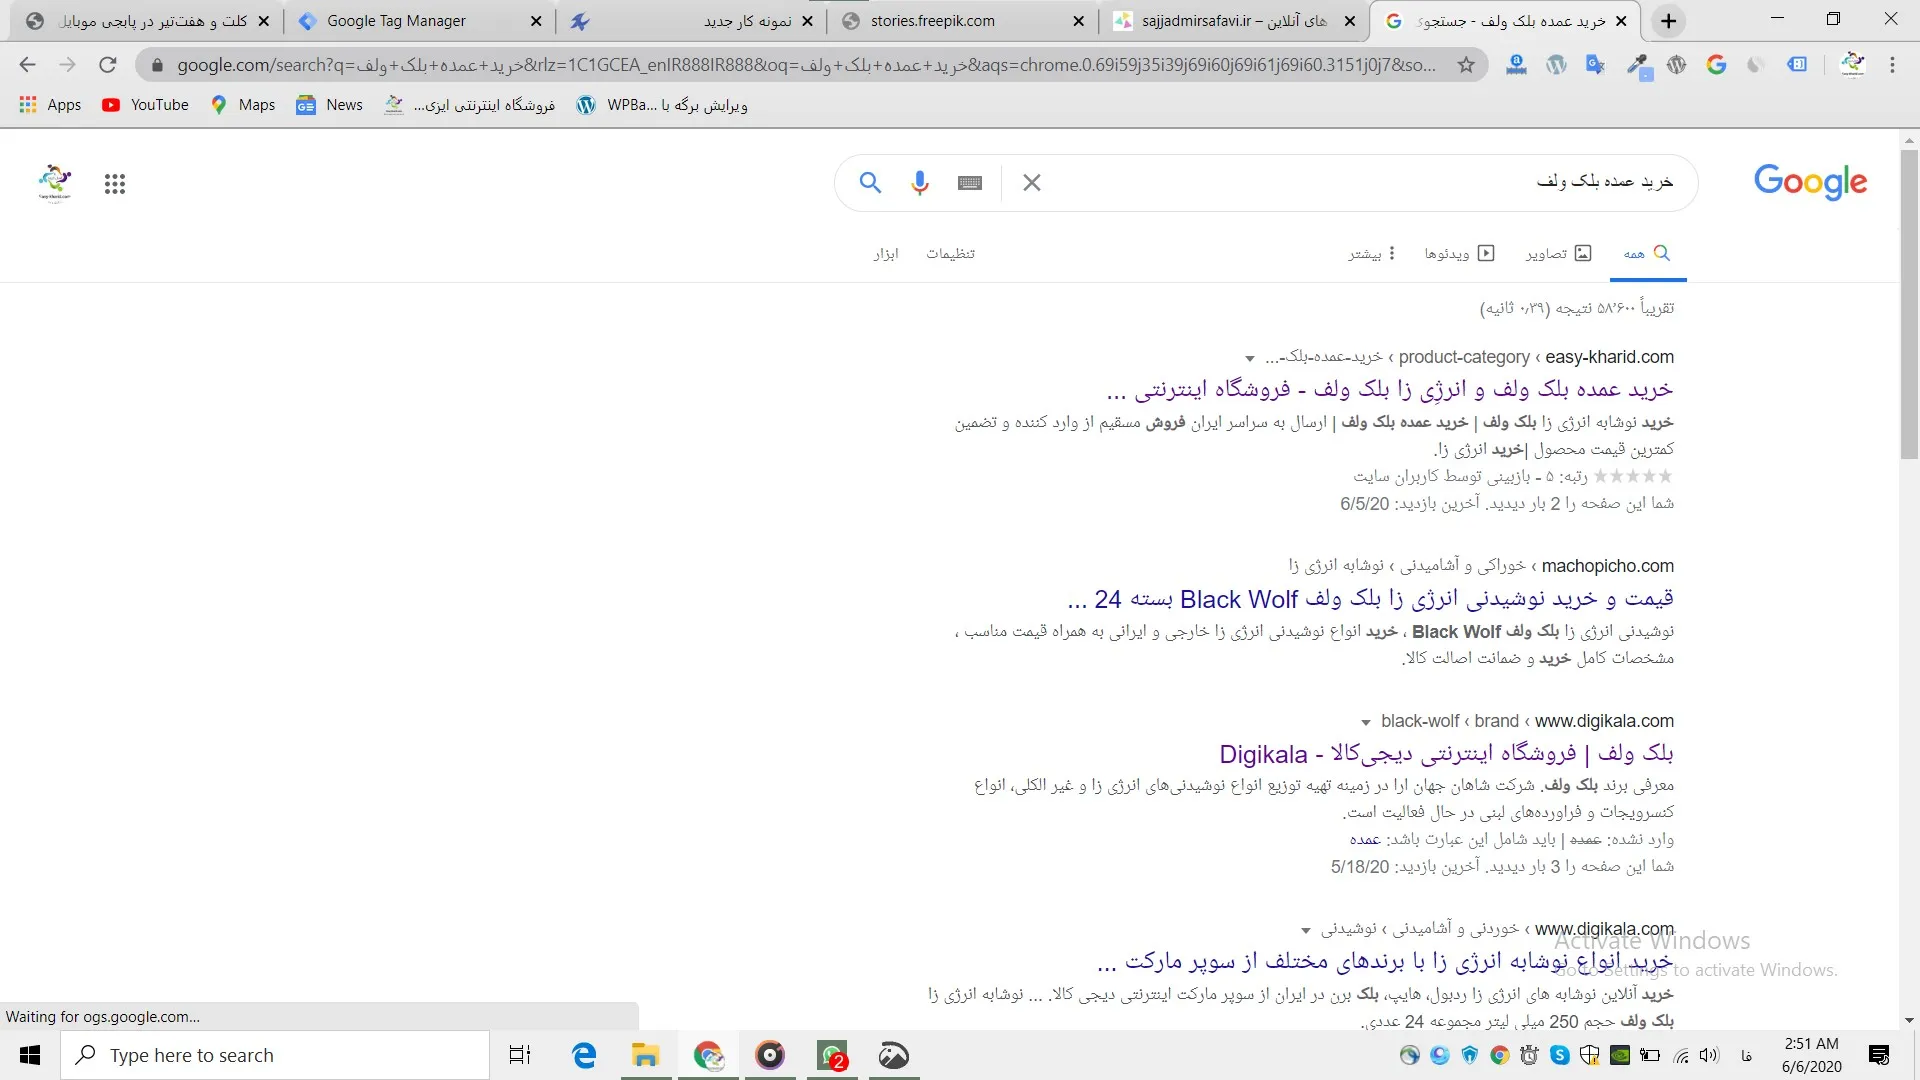This screenshot has height=1080, width=1920.
Task: Click the ابزار tools button
Action: pyautogui.click(x=885, y=254)
